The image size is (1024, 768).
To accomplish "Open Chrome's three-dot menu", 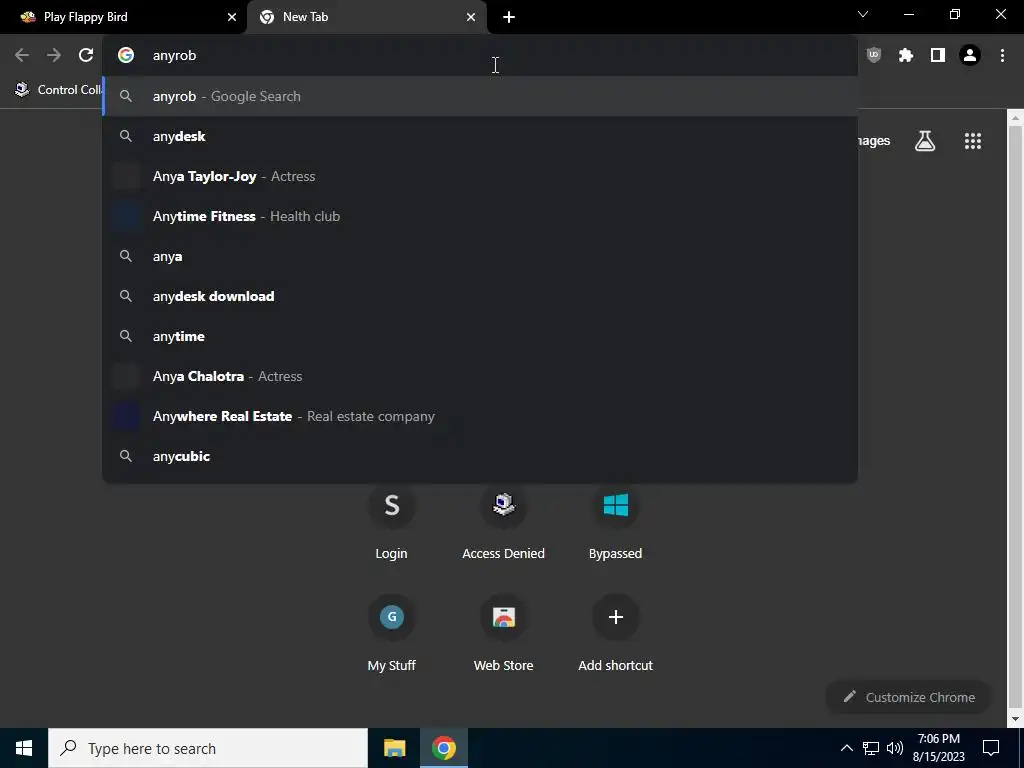I will click(1002, 56).
